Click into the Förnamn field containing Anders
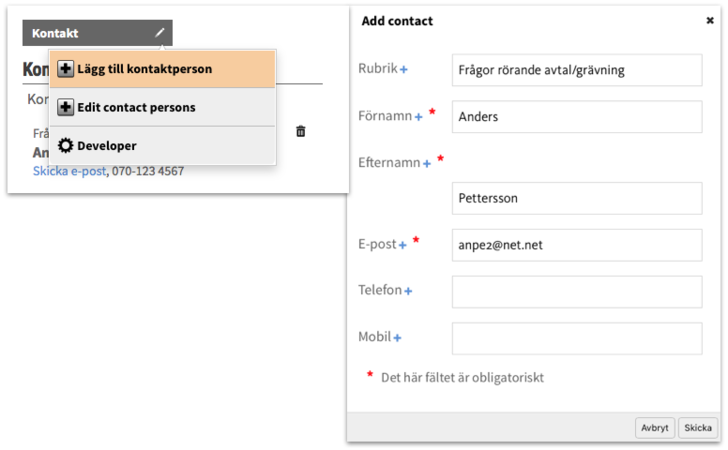Screen dimensions: 728x450 coord(576,117)
